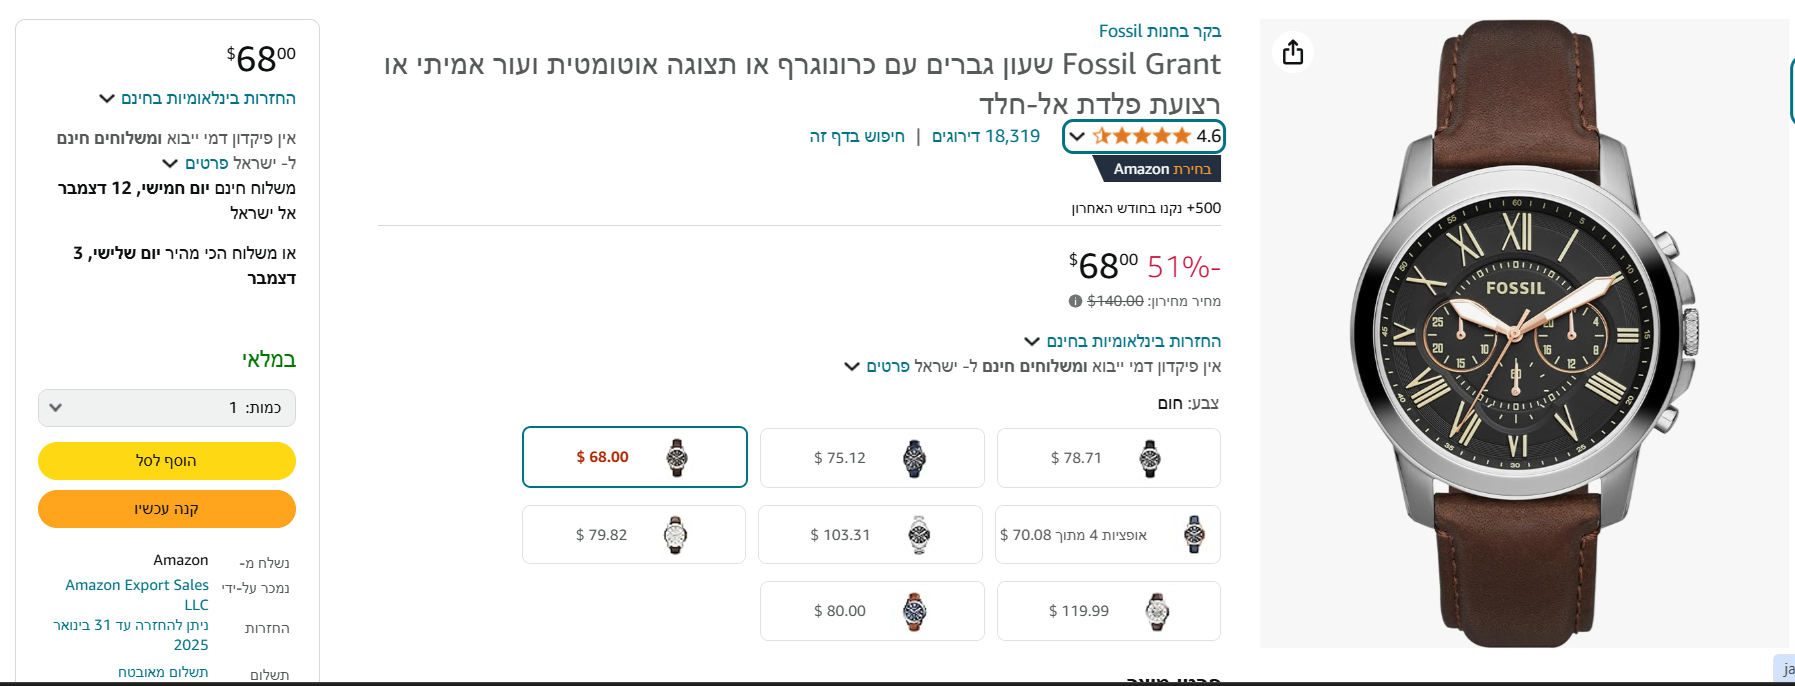Click the yellow Add to Cart button

point(167,461)
